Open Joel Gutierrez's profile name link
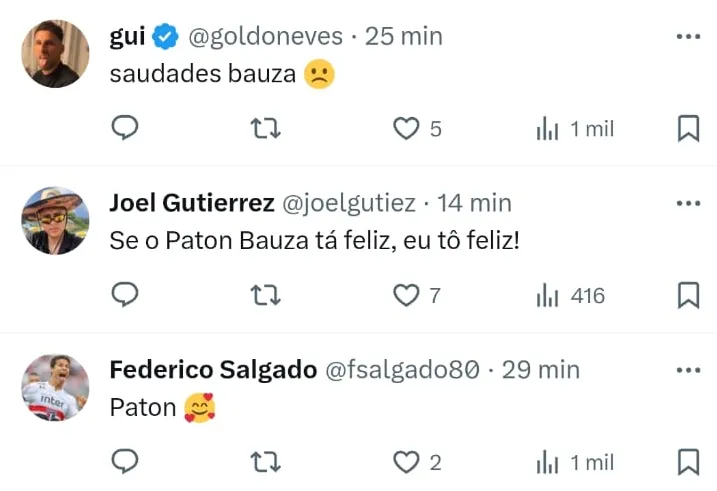The height and width of the screenshot is (491, 717). (x=191, y=203)
